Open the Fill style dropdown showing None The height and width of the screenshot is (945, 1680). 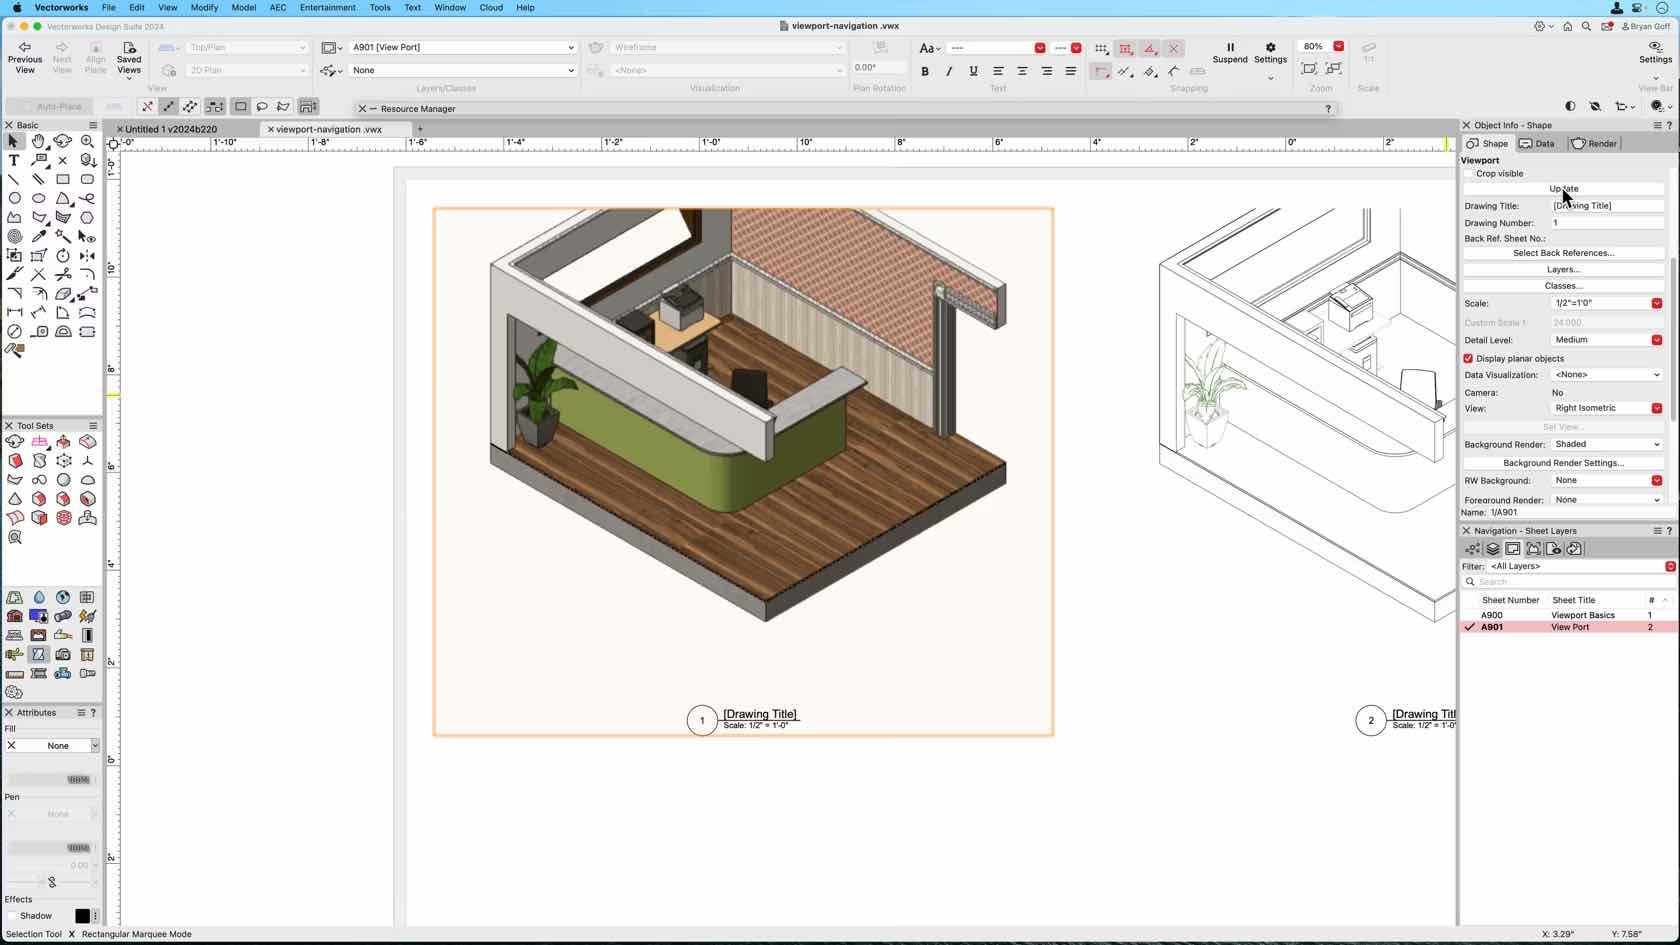53,745
